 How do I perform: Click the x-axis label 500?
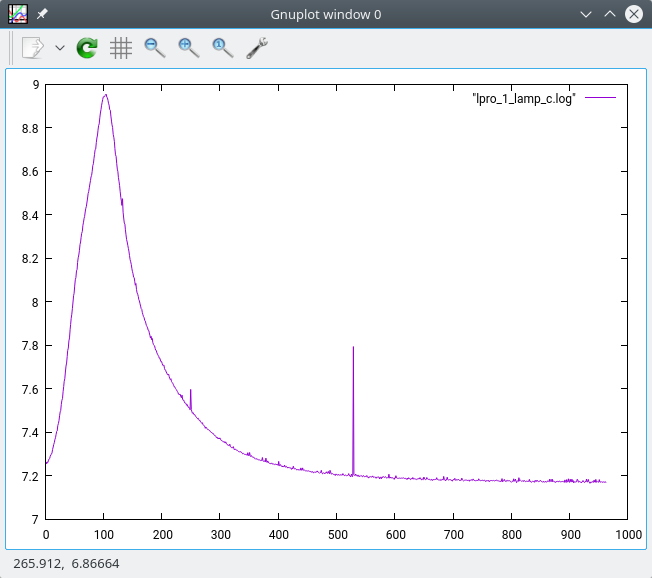pos(337,534)
